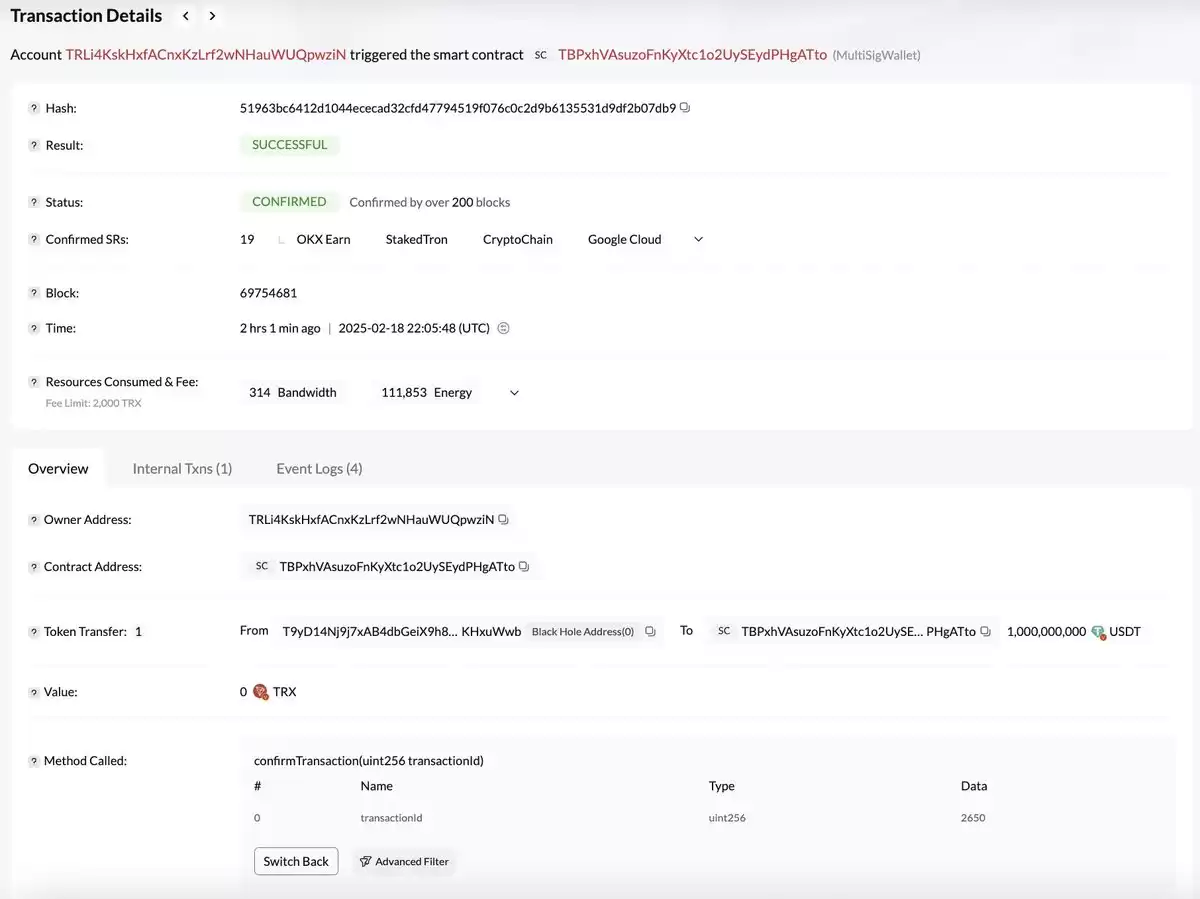The width and height of the screenshot is (1200, 899).
Task: Click the Google Cloud representative
Action: (625, 239)
